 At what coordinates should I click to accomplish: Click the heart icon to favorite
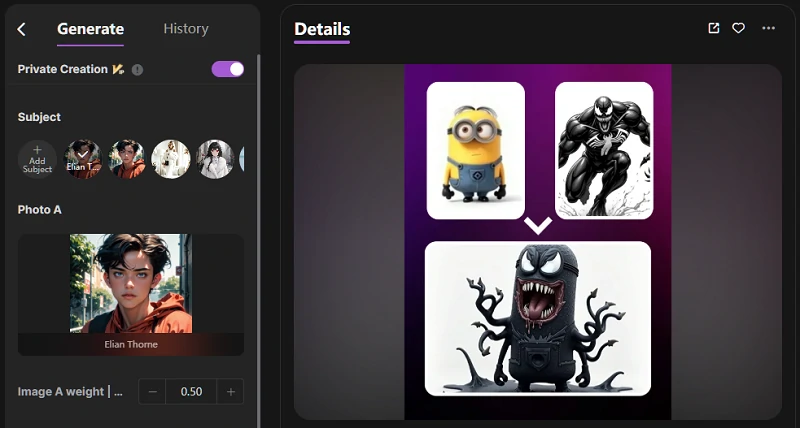(739, 28)
